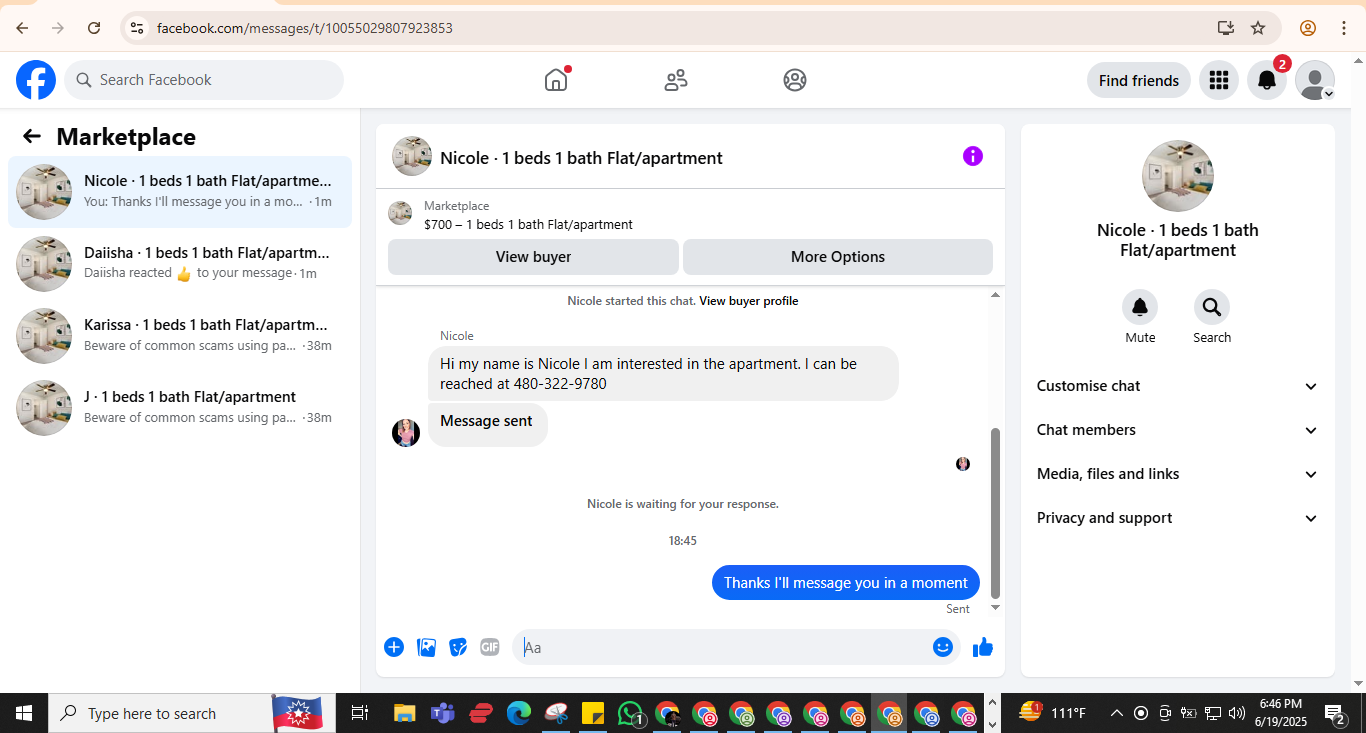
Task: Open the Friends icon in the top bar
Action: [676, 80]
